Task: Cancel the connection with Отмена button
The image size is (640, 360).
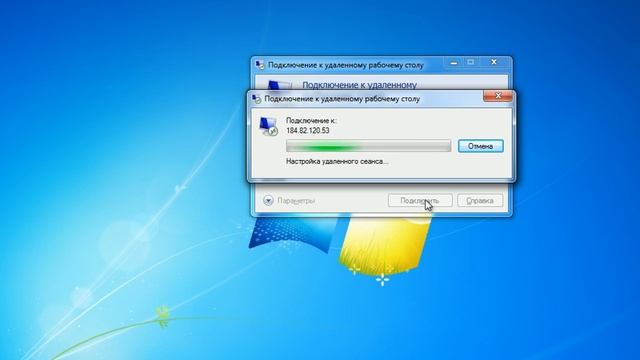Action: (480, 146)
